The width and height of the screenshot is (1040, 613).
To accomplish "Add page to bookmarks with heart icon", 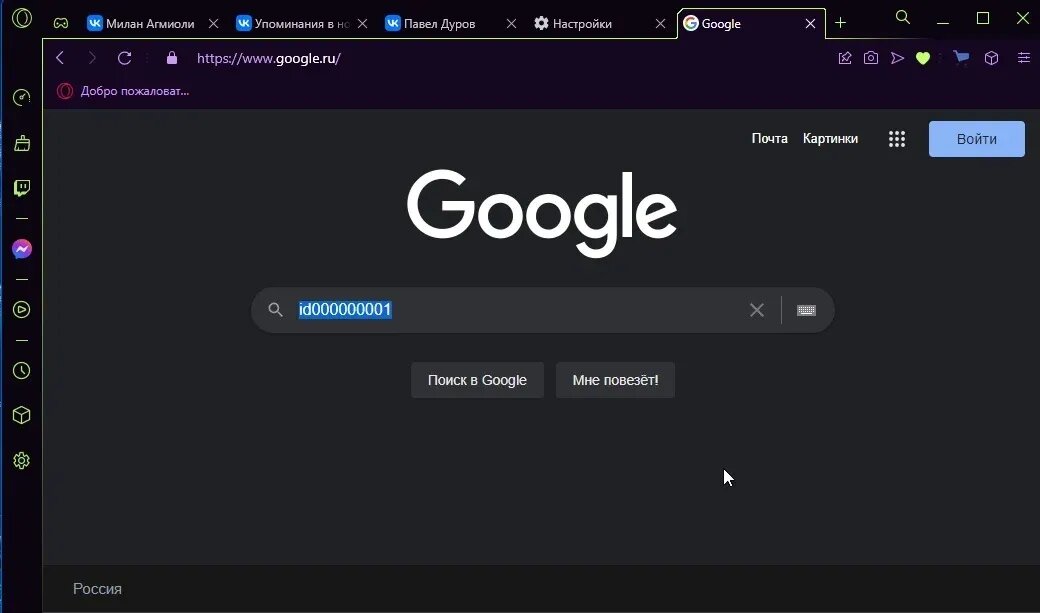I will [923, 58].
